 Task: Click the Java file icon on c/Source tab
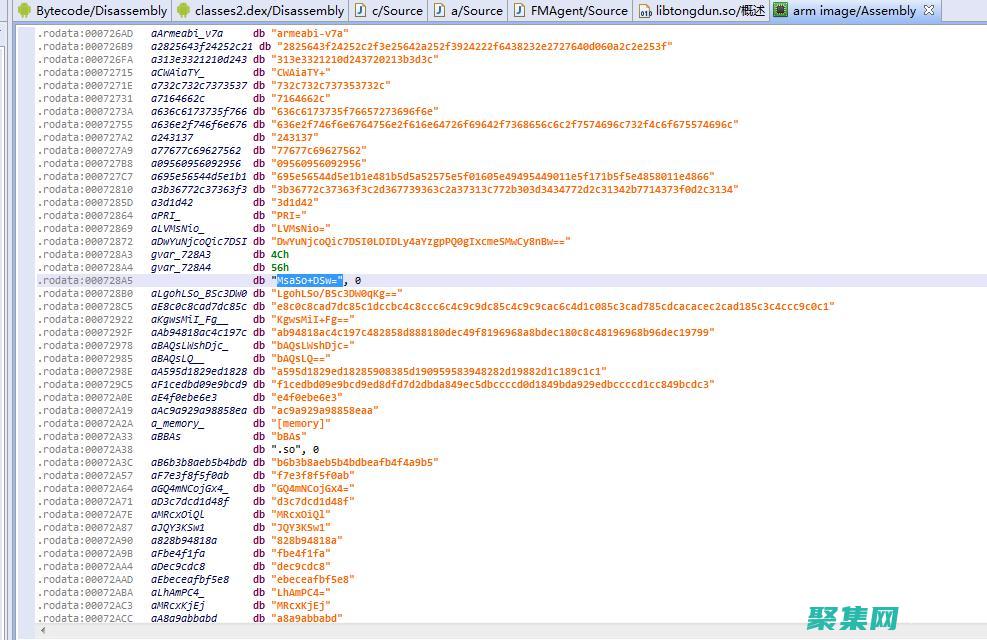coord(360,11)
